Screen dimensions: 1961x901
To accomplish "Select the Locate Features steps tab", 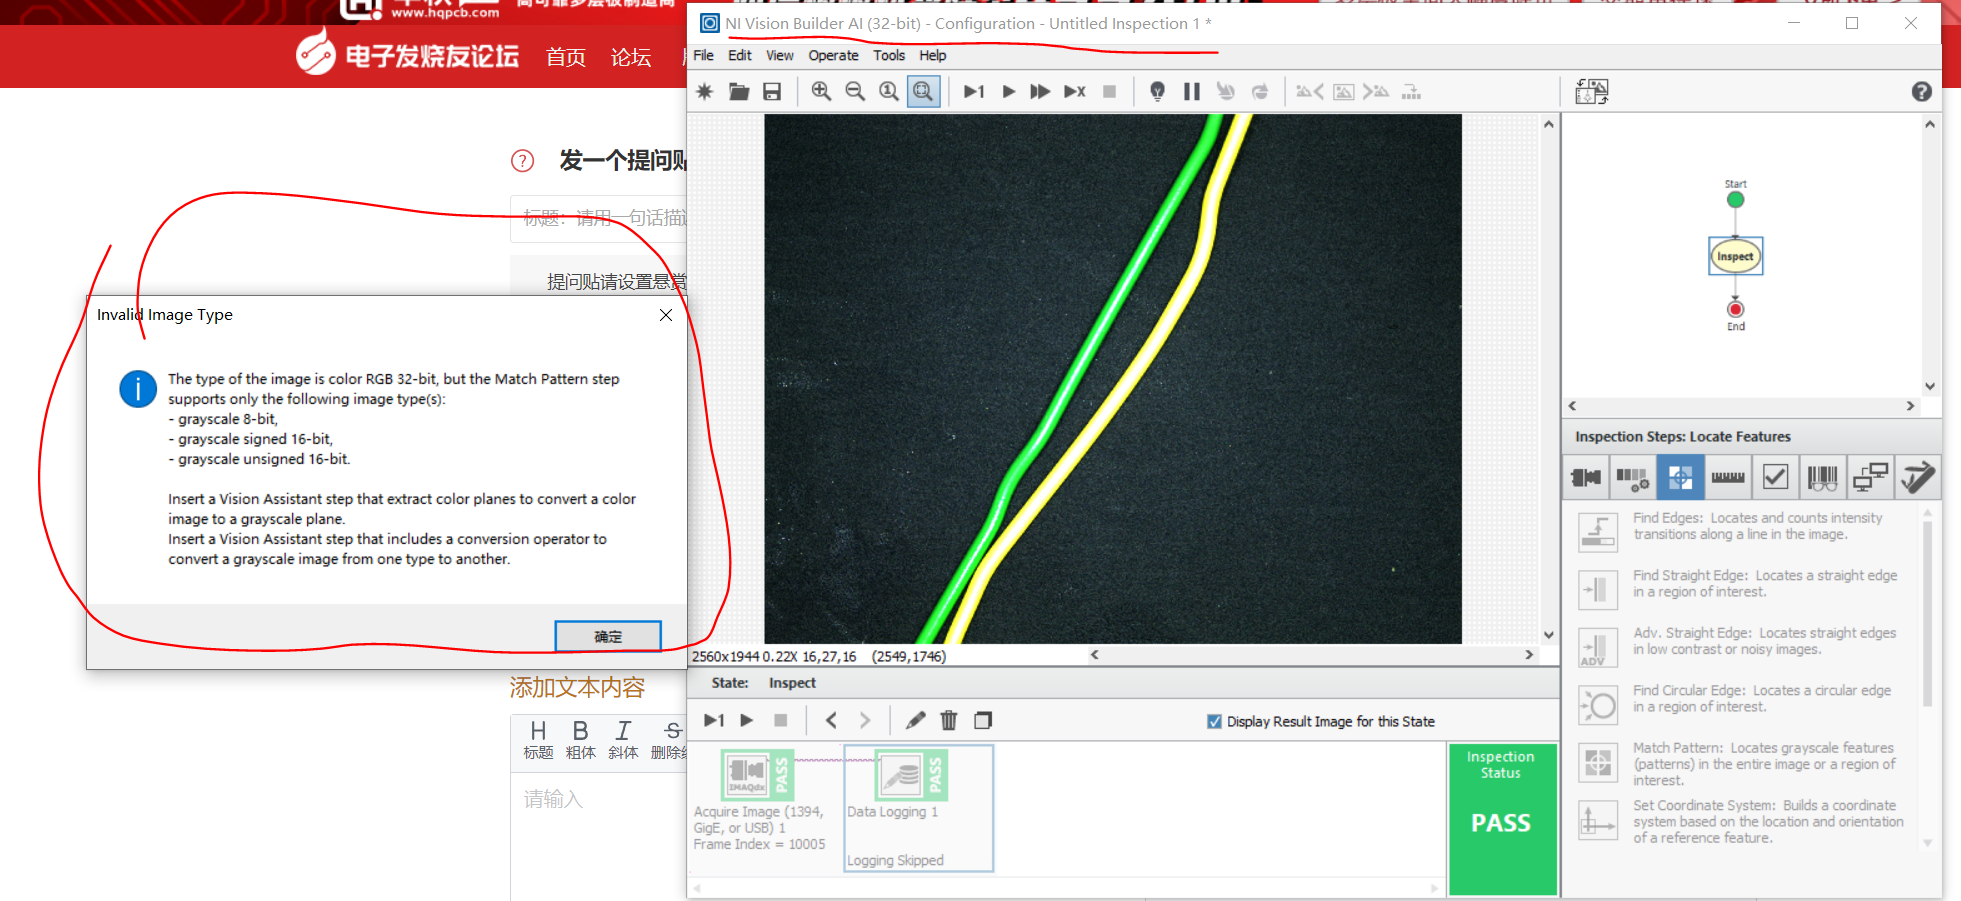I will (x=1680, y=478).
